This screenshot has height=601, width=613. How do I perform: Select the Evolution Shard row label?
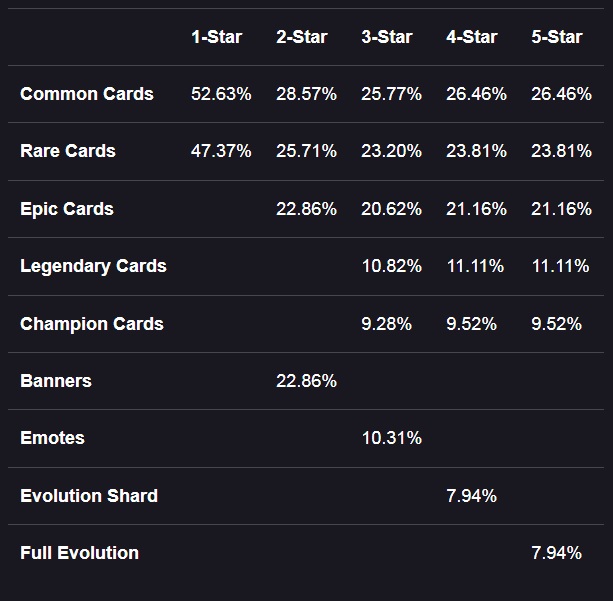pyautogui.click(x=89, y=496)
